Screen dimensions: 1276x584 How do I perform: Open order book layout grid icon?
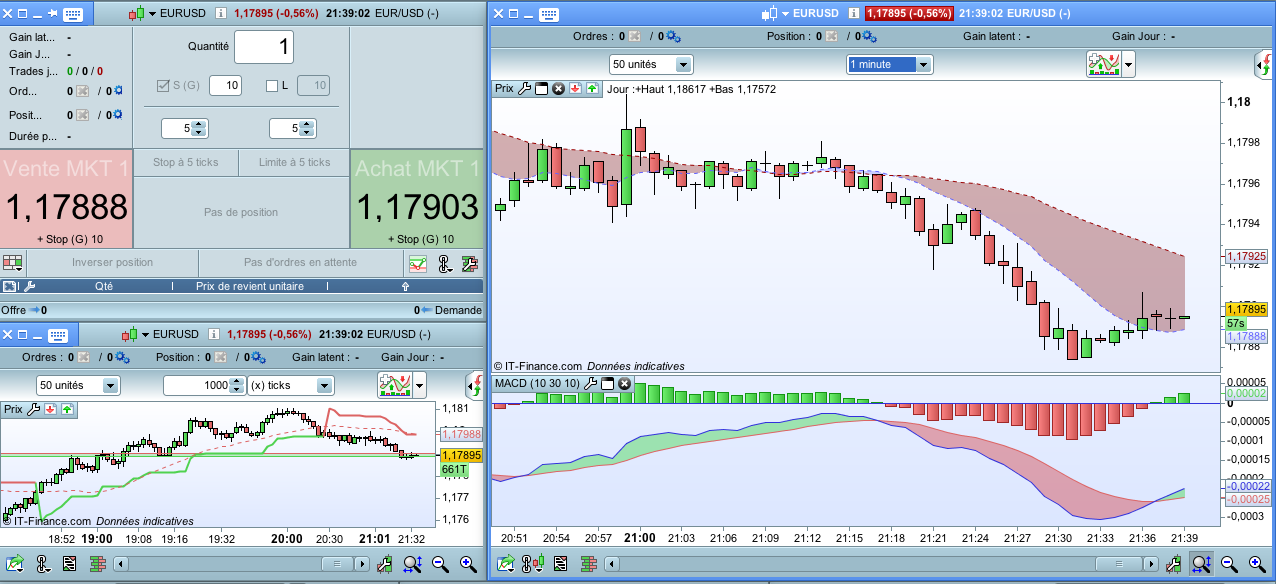[12, 263]
